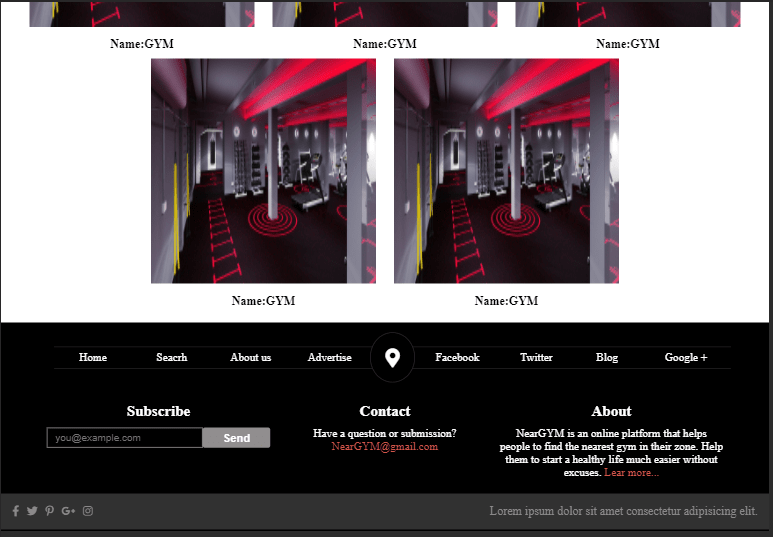Open the Instagram icon link
This screenshot has height=537, width=773.
[x=88, y=511]
